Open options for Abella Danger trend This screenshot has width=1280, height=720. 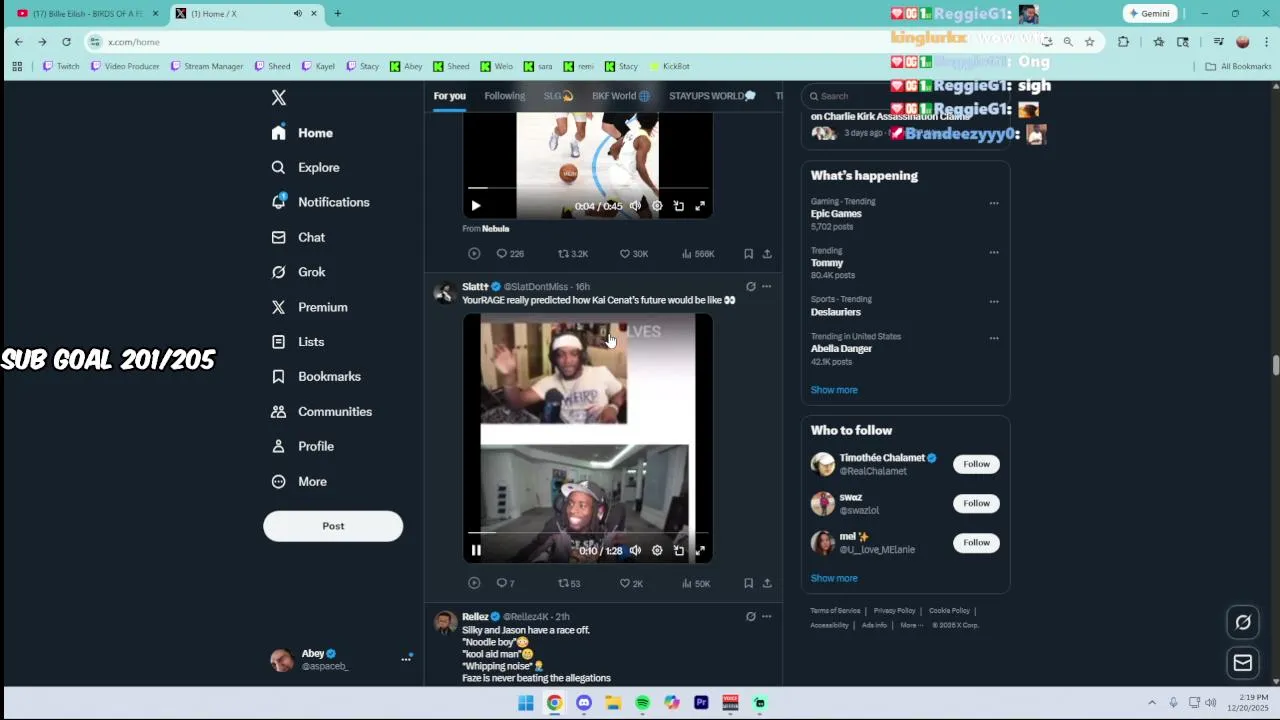994,338
